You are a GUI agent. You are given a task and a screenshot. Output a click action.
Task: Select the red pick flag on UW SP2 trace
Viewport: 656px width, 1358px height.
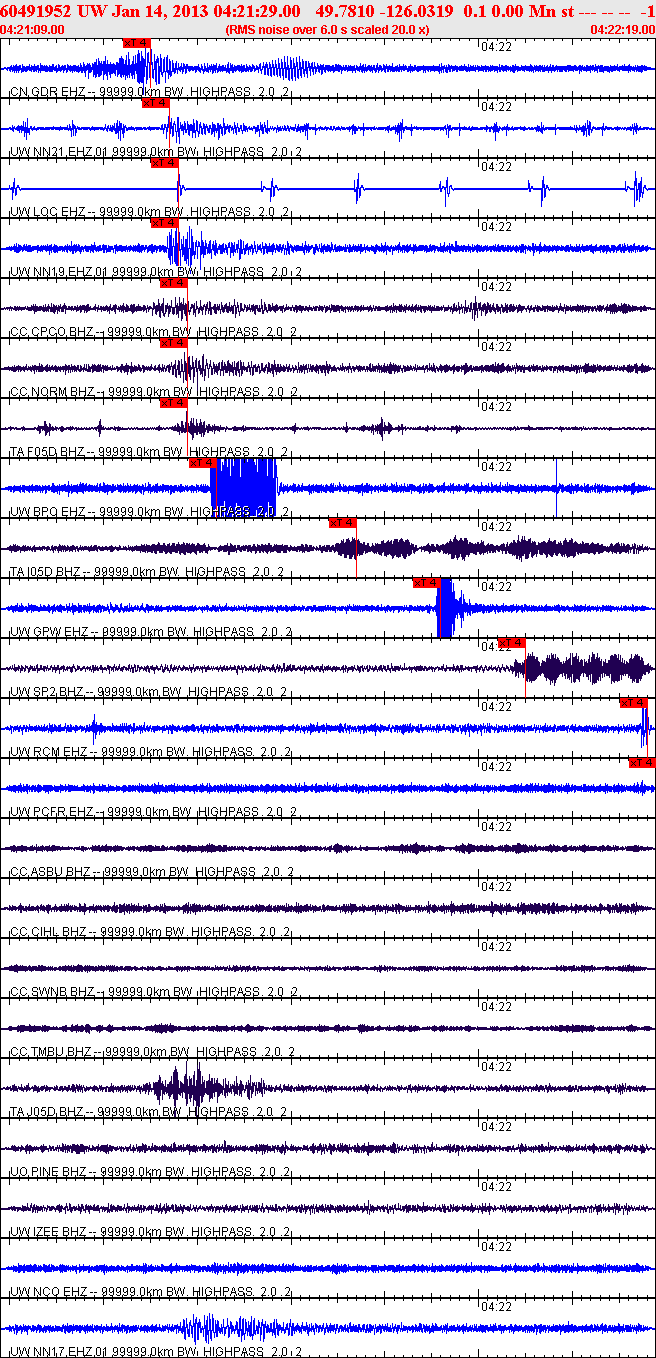[x=511, y=643]
